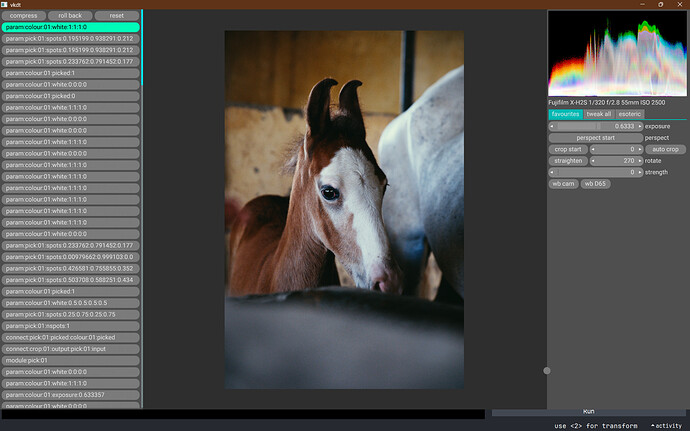
Task: Open the esoteric tab
Action: (629, 114)
